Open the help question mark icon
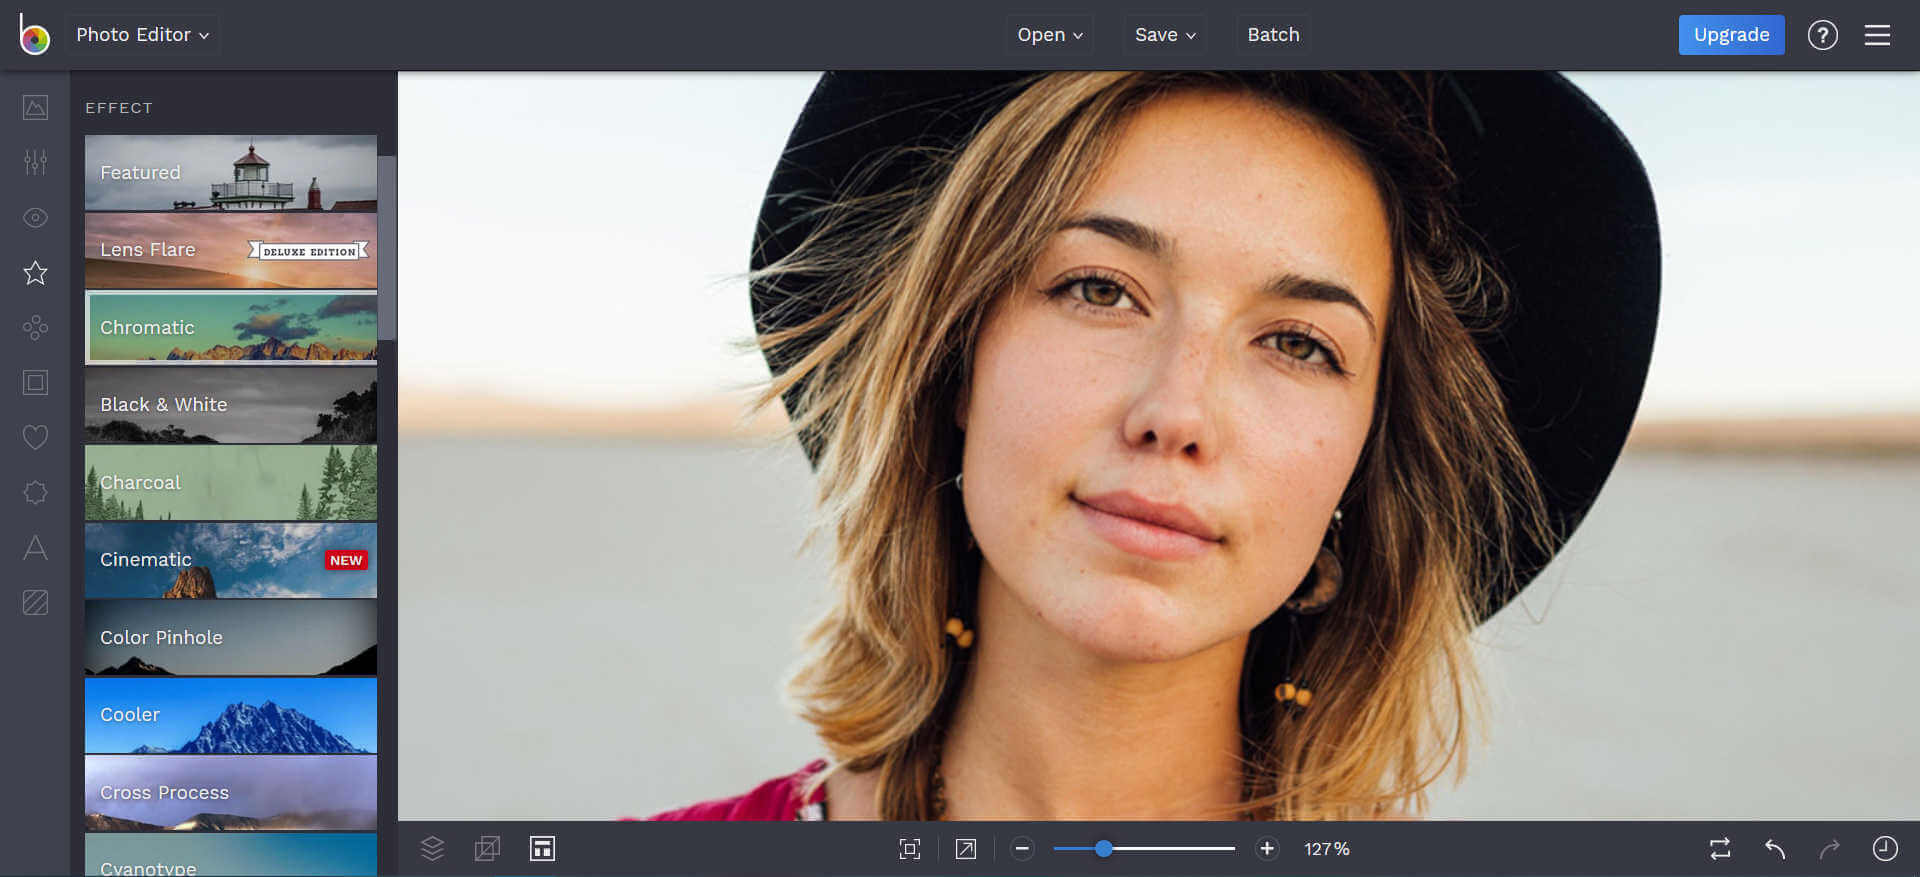Image resolution: width=1920 pixels, height=877 pixels. pyautogui.click(x=1823, y=35)
